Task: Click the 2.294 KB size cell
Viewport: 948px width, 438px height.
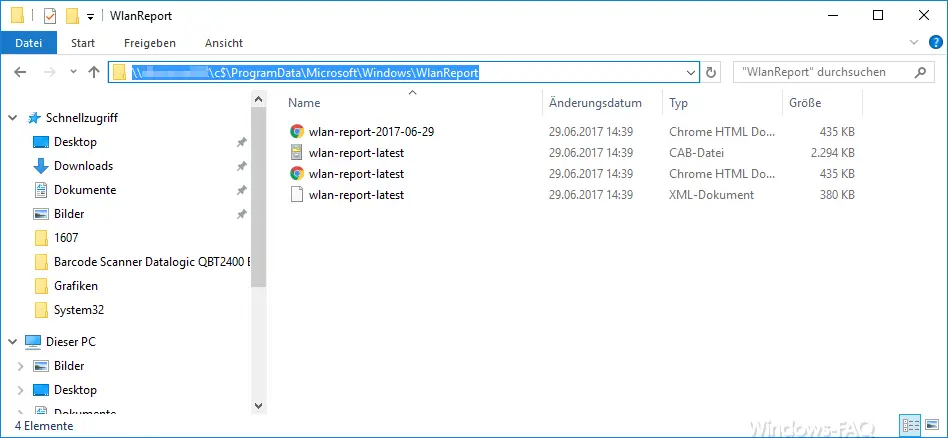Action: pos(833,152)
